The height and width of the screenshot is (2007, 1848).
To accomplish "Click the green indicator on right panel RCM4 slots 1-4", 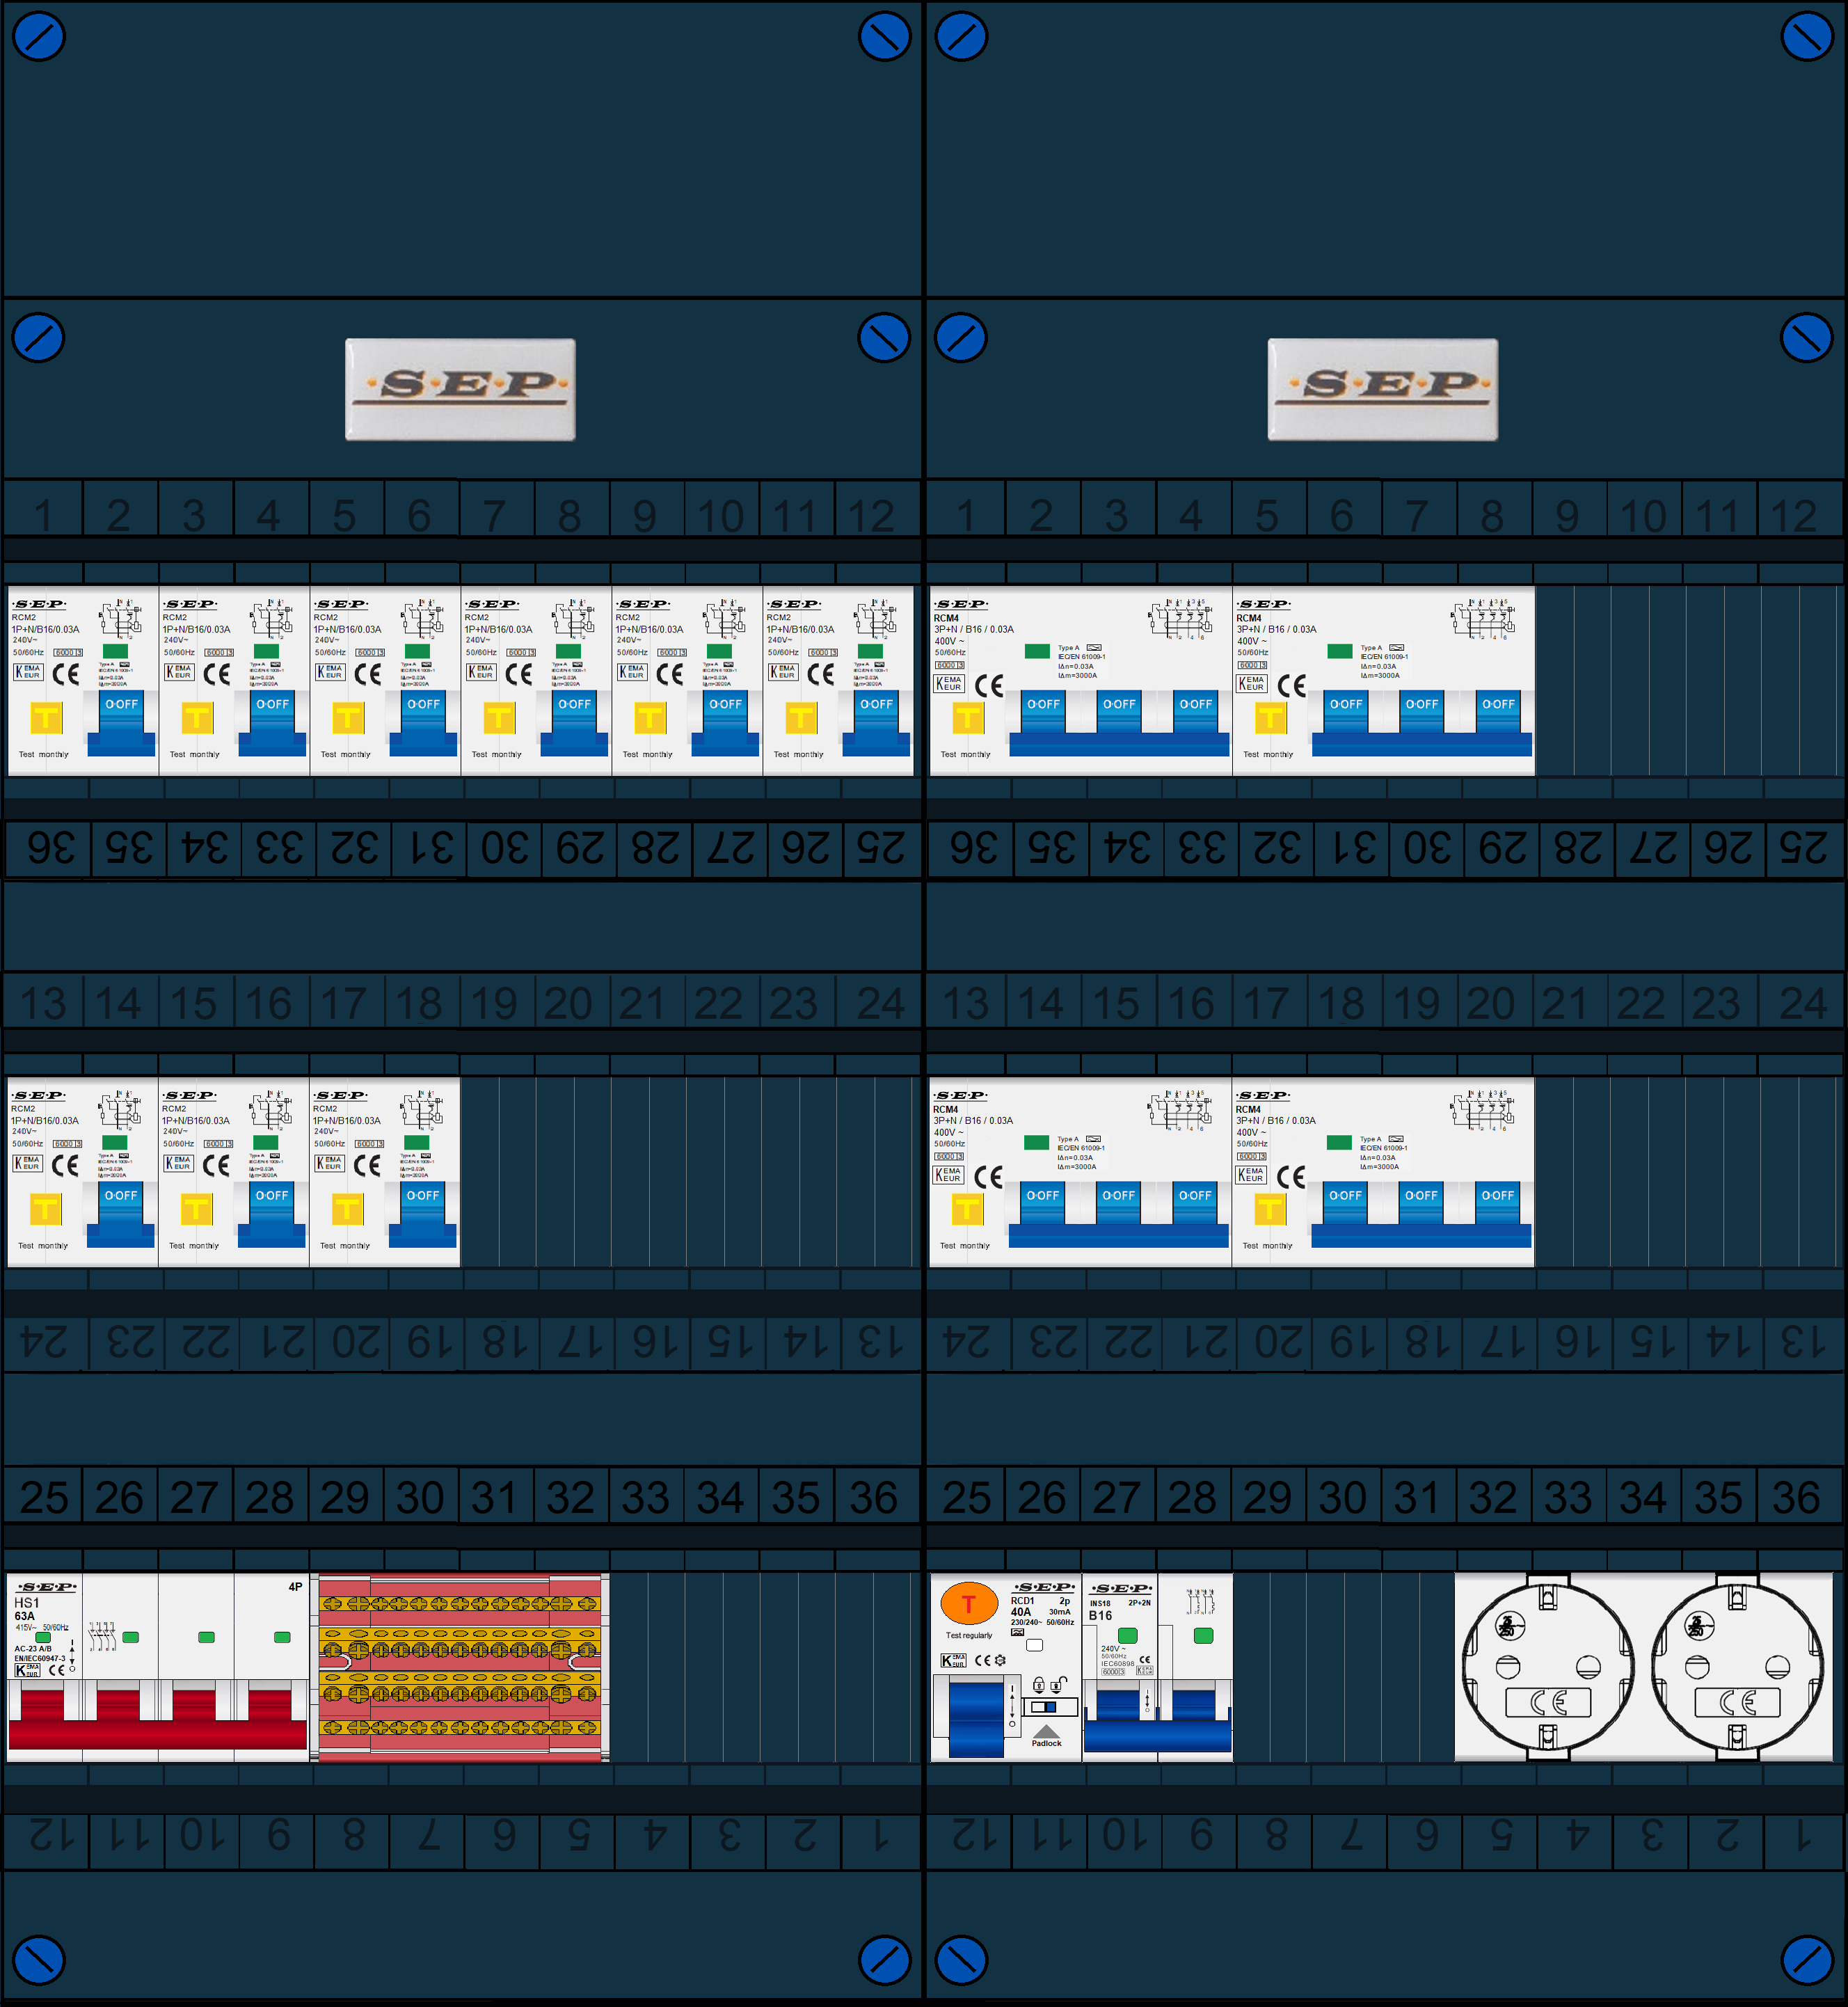I will point(1037,651).
